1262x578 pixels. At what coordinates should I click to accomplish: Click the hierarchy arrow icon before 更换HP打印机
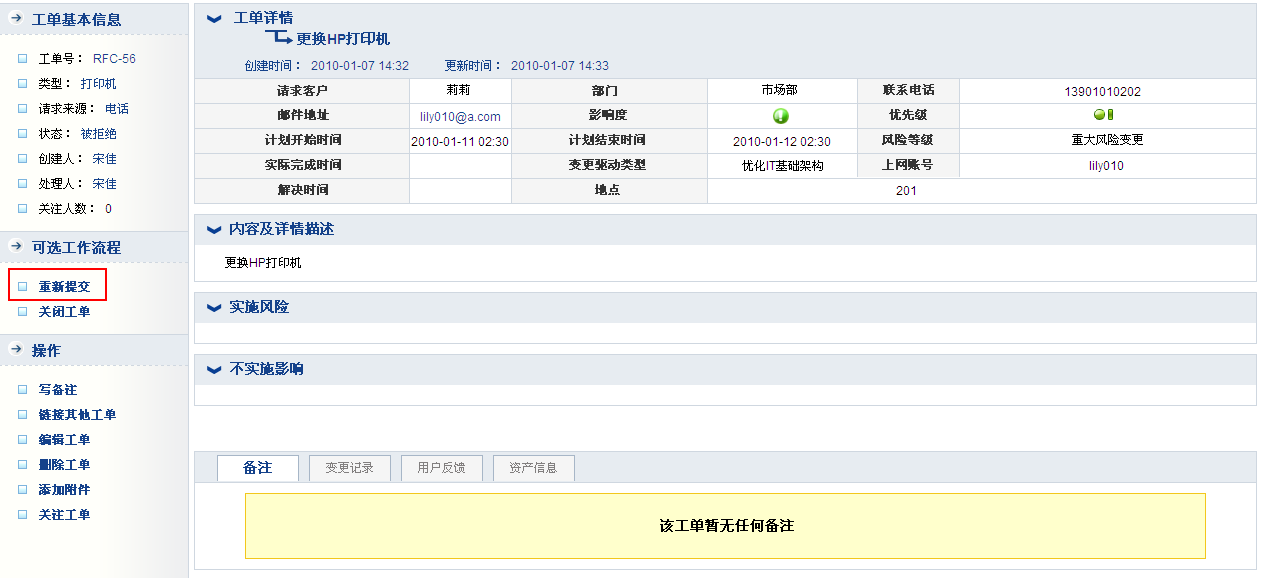tap(278, 38)
